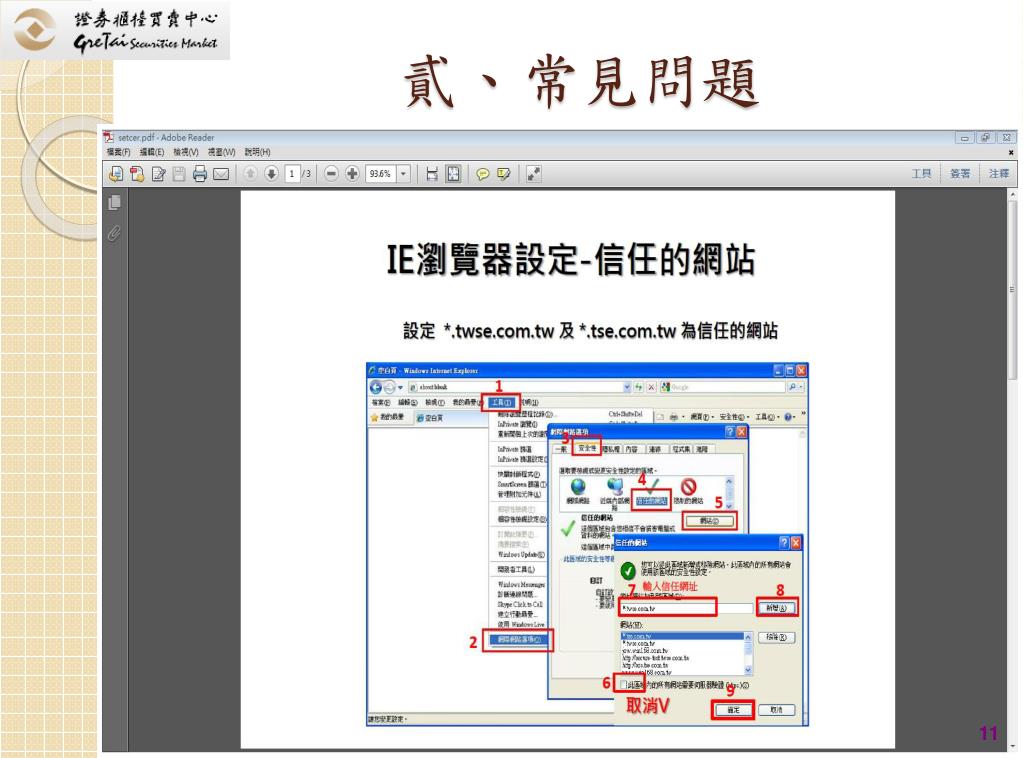
Task: Switch to 安全性 tab in Internet Options
Action: pos(587,449)
